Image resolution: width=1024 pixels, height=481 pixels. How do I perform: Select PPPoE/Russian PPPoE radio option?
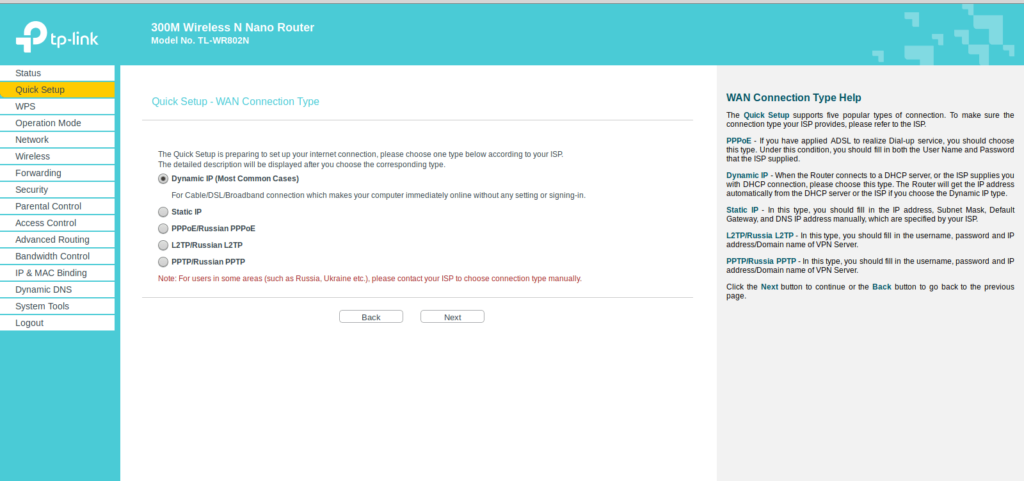pyautogui.click(x=163, y=229)
